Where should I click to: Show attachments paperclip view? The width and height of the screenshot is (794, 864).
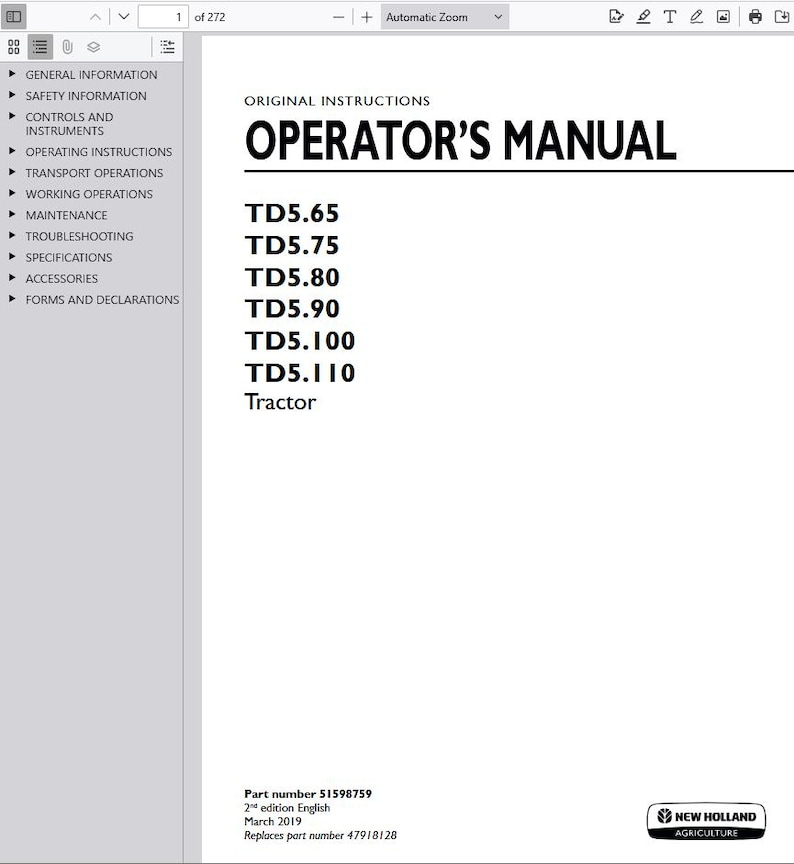point(67,47)
